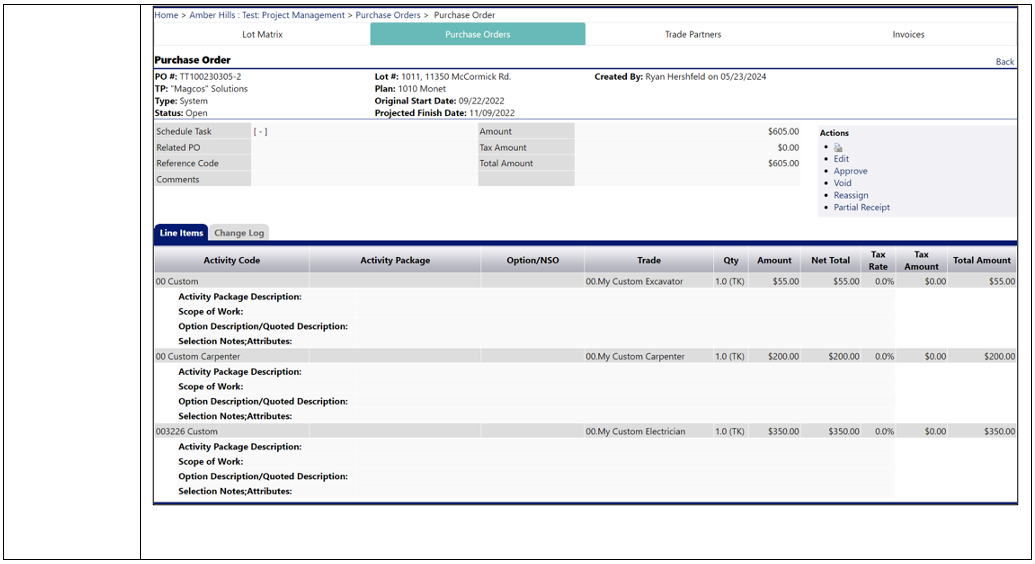Click the Tax Rate column header
Screen dimensions: 1035x564
(878, 260)
